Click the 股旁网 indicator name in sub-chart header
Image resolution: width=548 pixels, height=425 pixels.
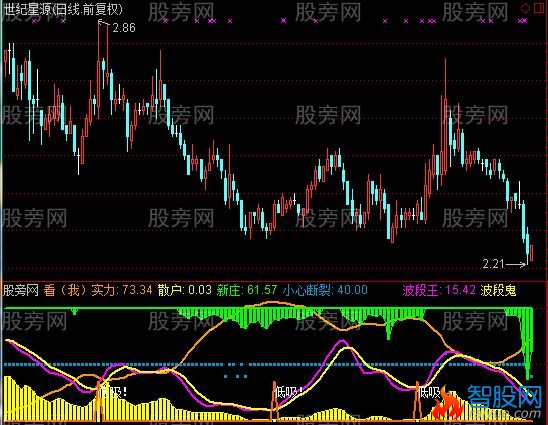point(21,290)
